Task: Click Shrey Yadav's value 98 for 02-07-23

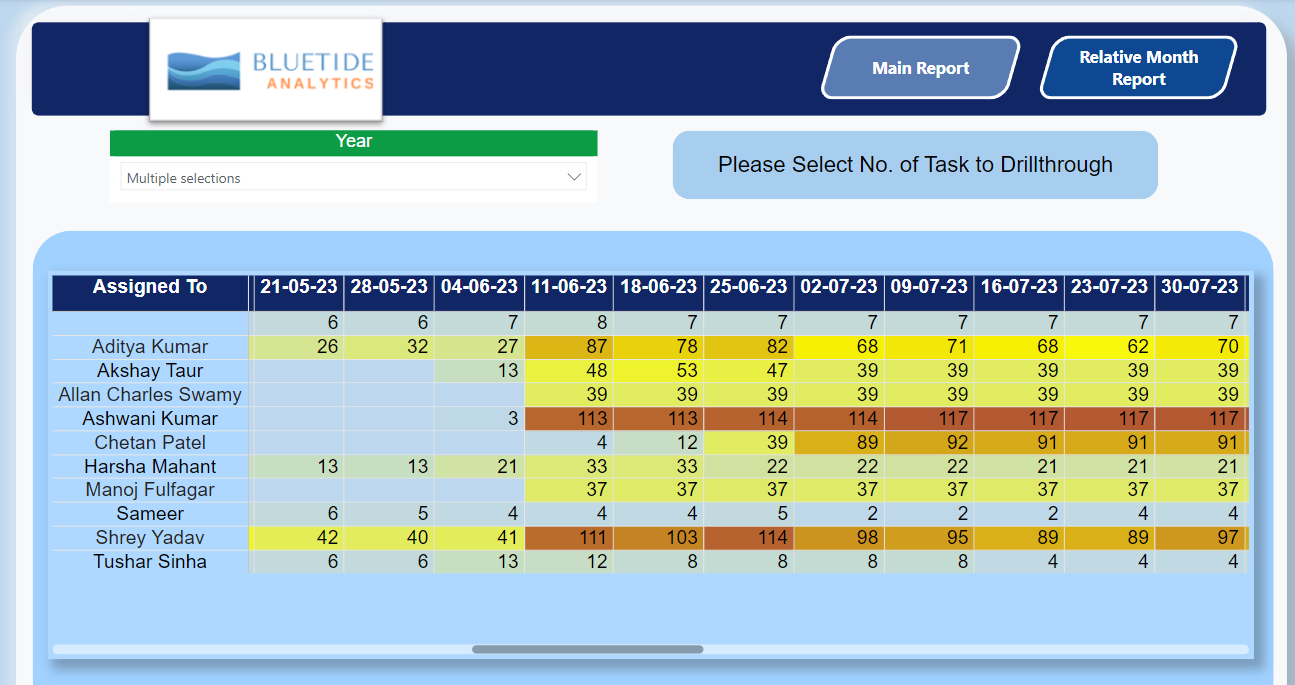Action: pyautogui.click(x=839, y=538)
